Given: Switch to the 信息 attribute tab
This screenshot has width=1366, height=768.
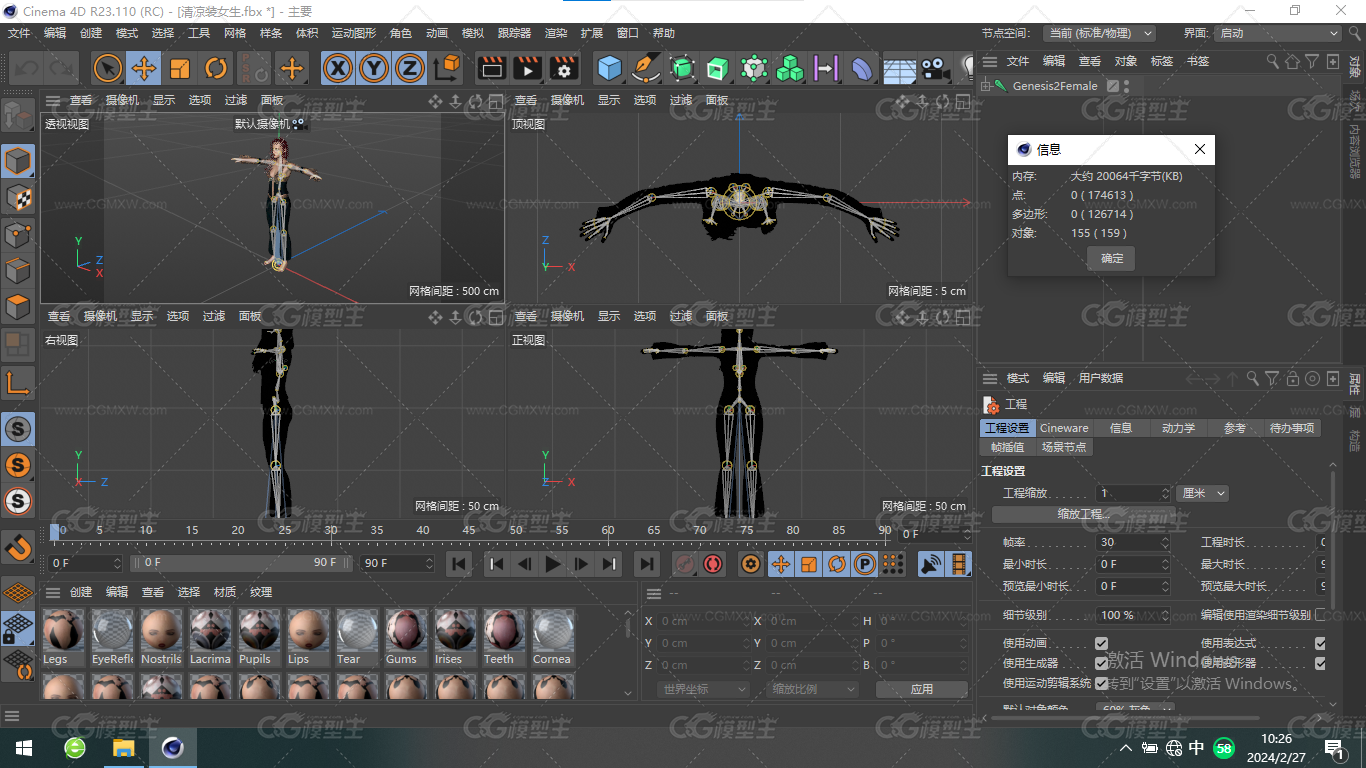Looking at the screenshot, I should pos(1121,428).
